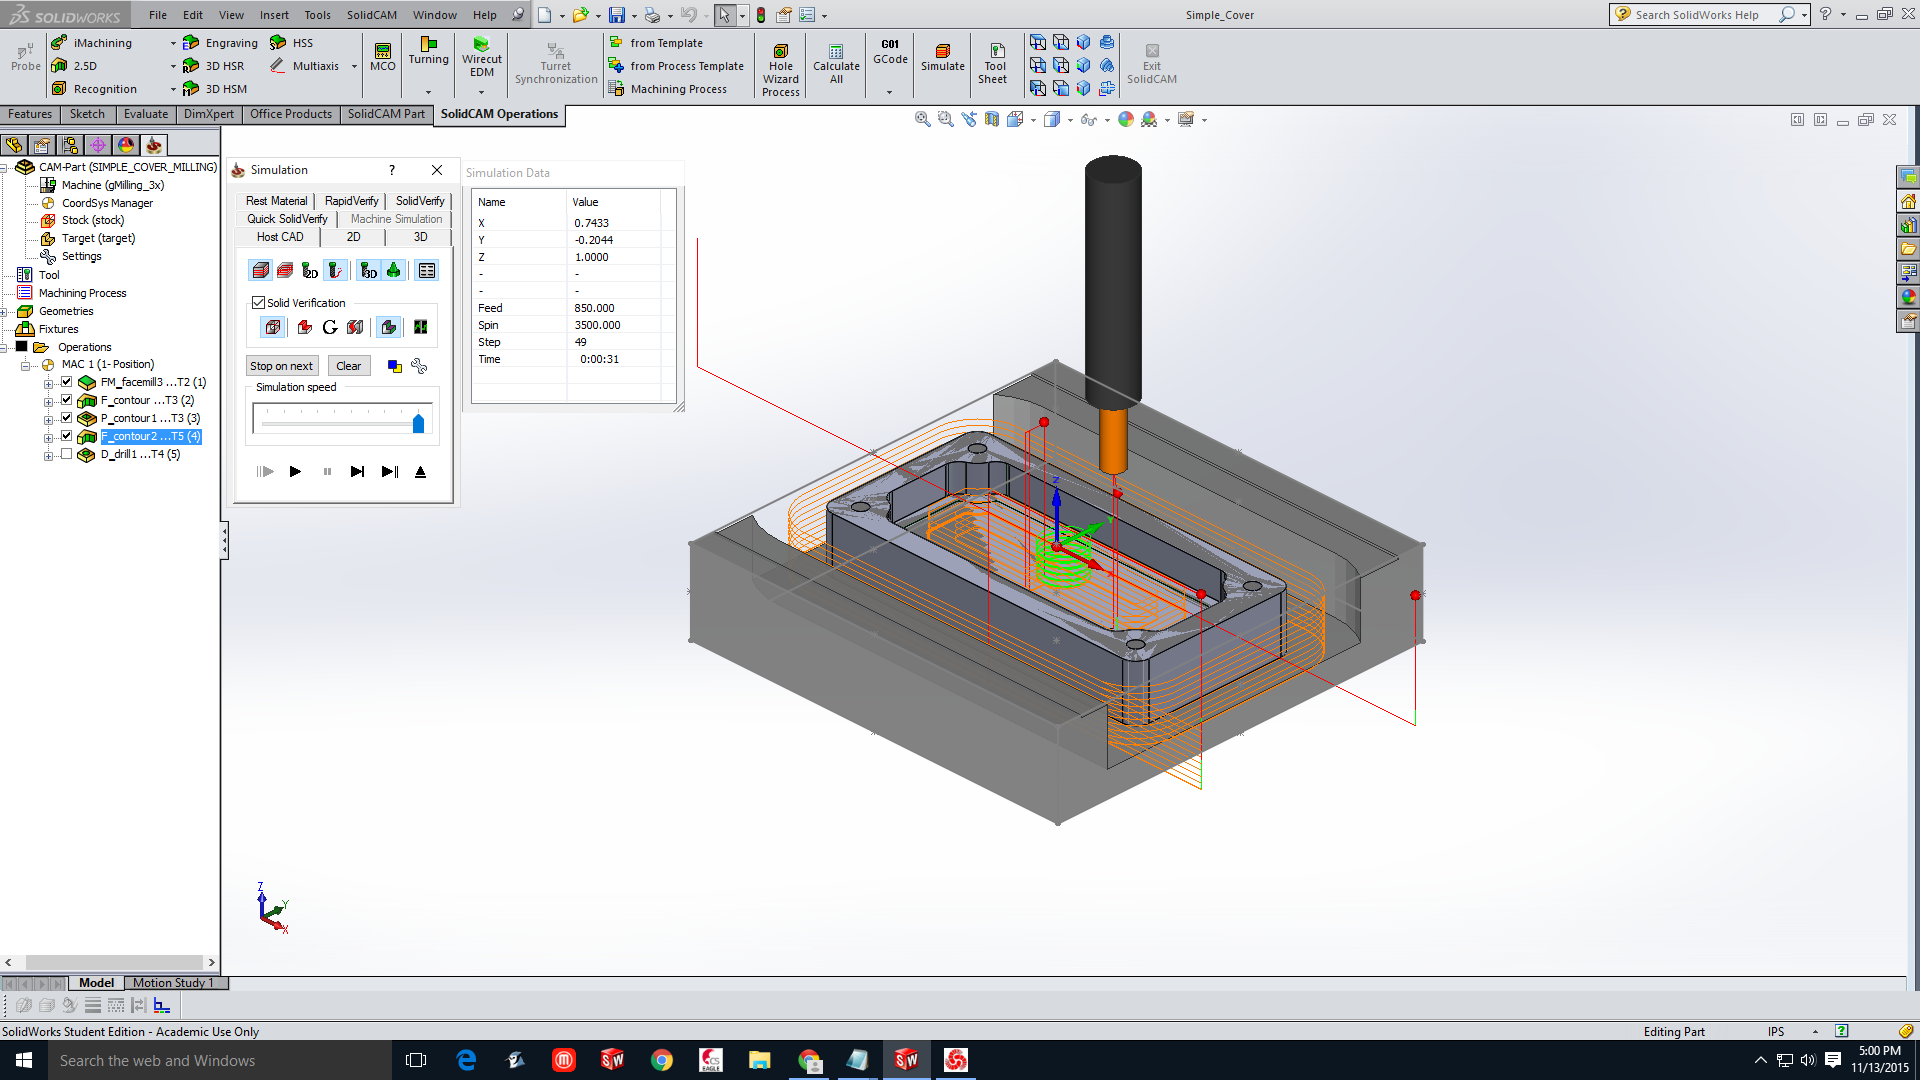Expand the Geometries tree node
This screenshot has height=1080, width=1920.
tap(4, 312)
